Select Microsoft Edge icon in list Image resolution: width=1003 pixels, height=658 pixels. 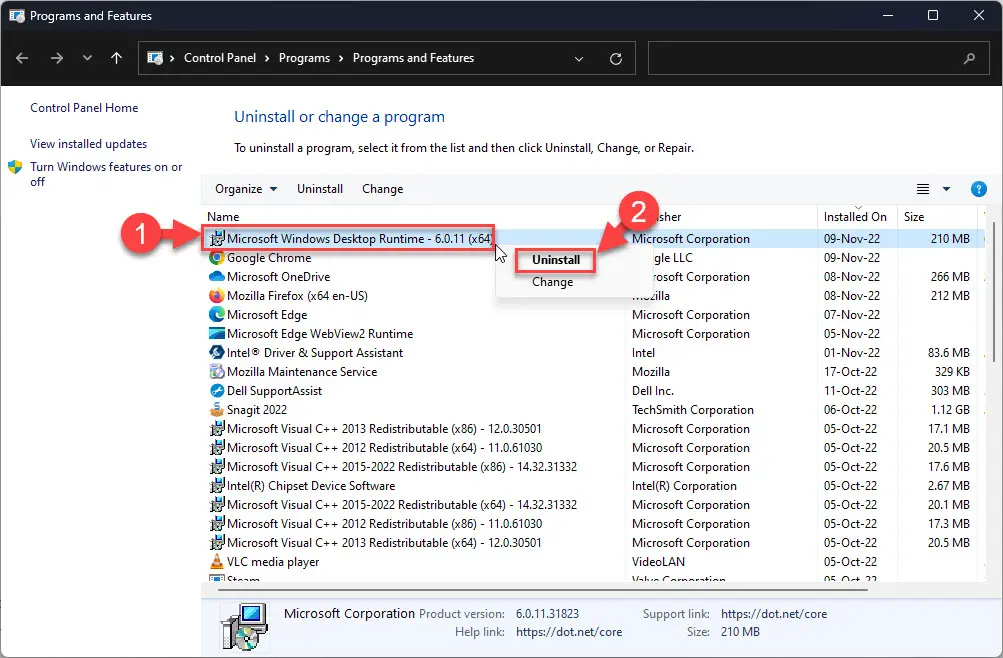217,315
